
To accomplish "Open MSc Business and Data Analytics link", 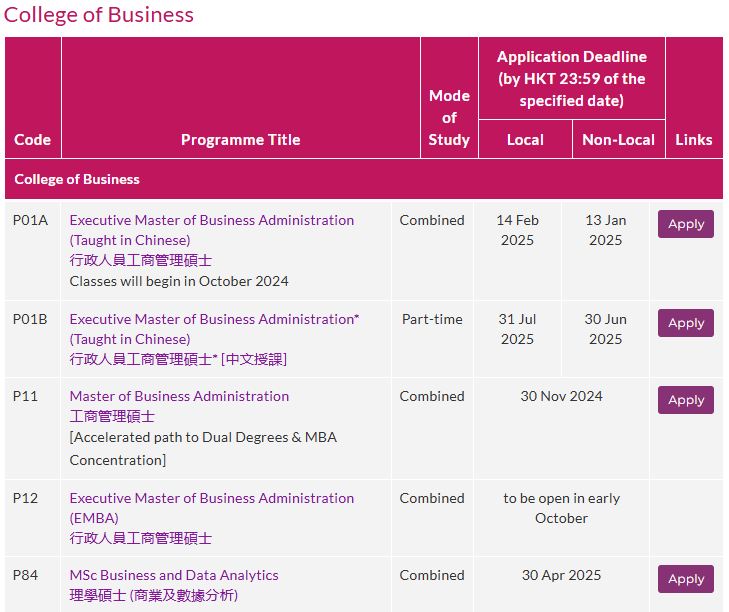I will pyautogui.click(x=174, y=575).
